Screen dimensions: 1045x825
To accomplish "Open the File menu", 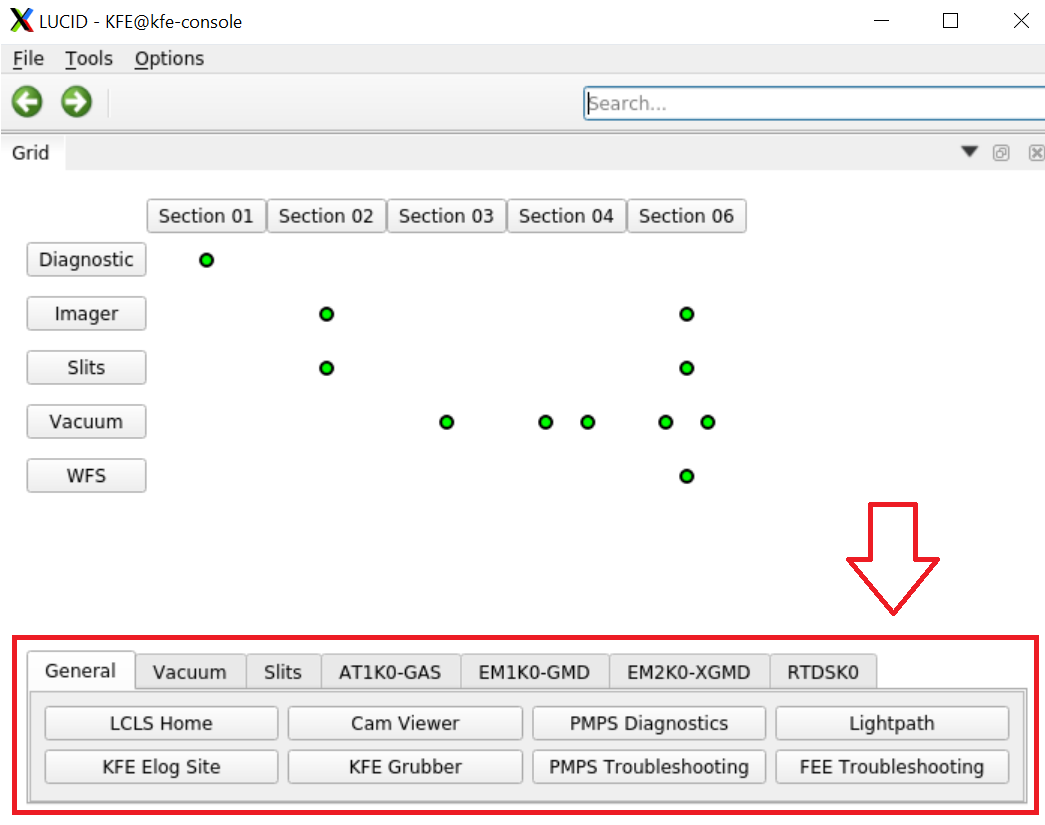I will pos(28,59).
